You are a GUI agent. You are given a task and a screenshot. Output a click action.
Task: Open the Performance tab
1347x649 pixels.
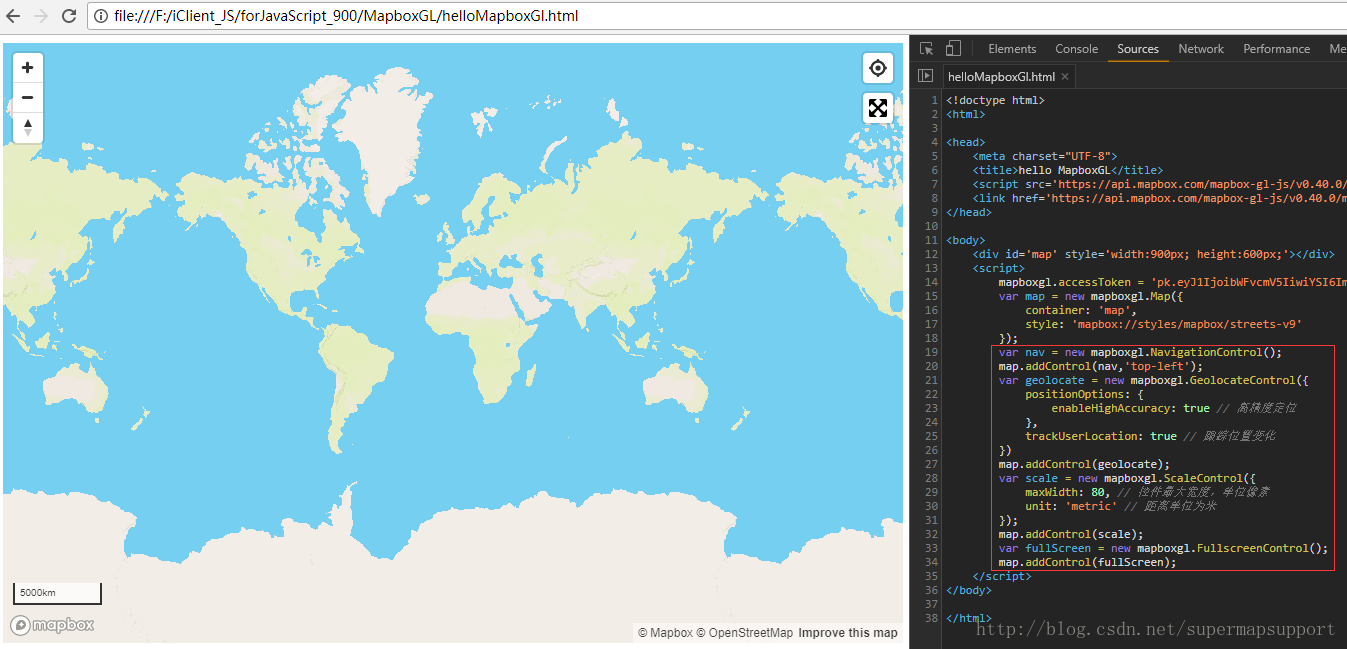(x=1277, y=49)
